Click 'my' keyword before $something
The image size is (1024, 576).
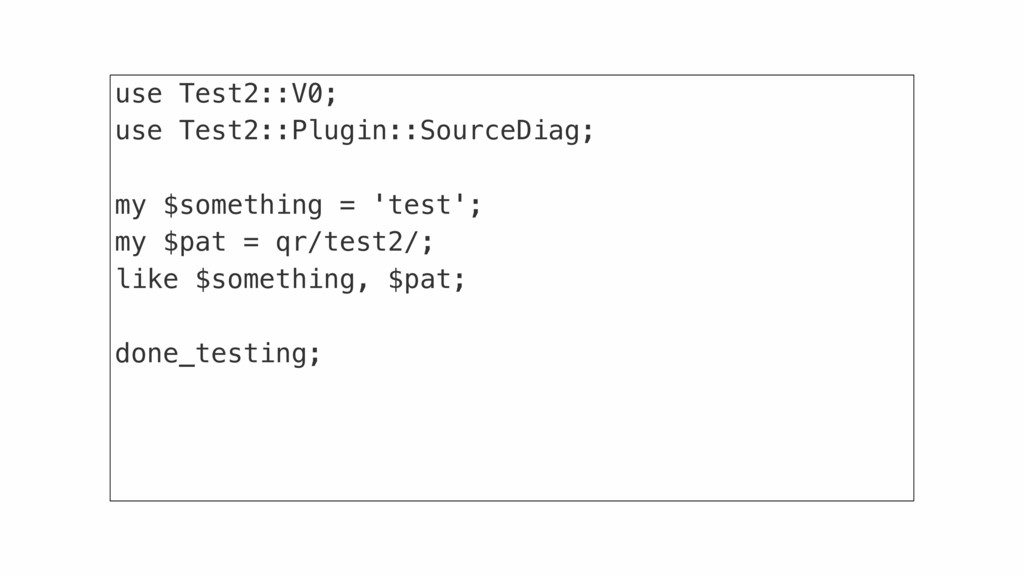[131, 206]
